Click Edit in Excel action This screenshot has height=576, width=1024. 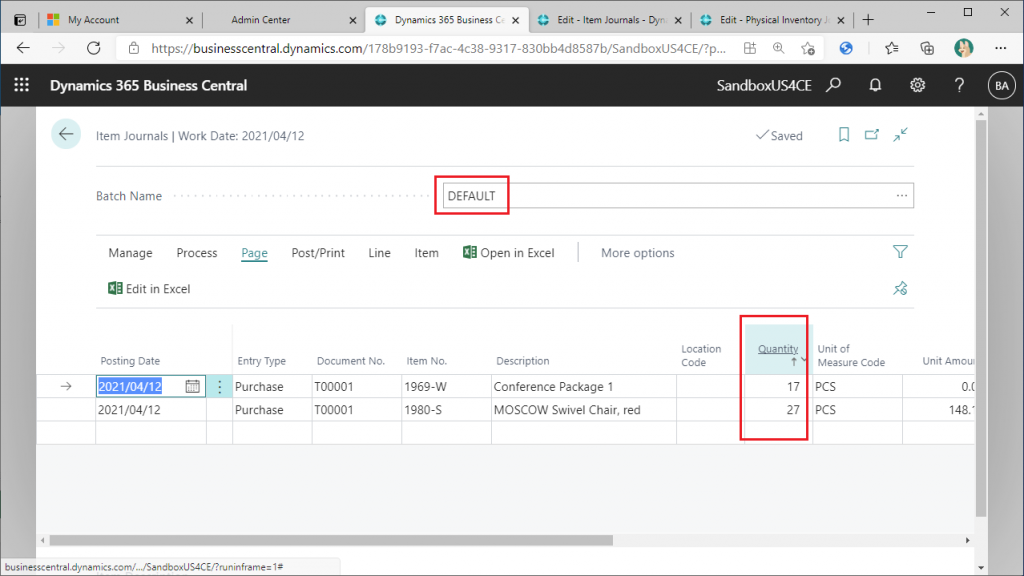coord(149,289)
